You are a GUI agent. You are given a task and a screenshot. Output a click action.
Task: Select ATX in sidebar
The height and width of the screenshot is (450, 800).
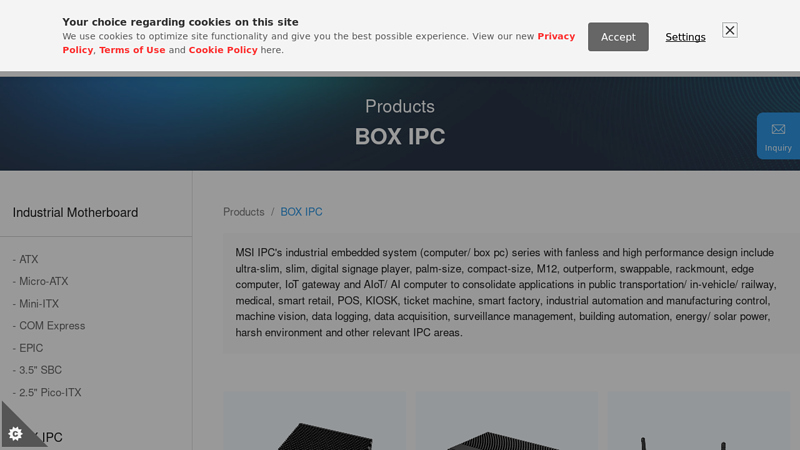pyautogui.click(x=29, y=260)
